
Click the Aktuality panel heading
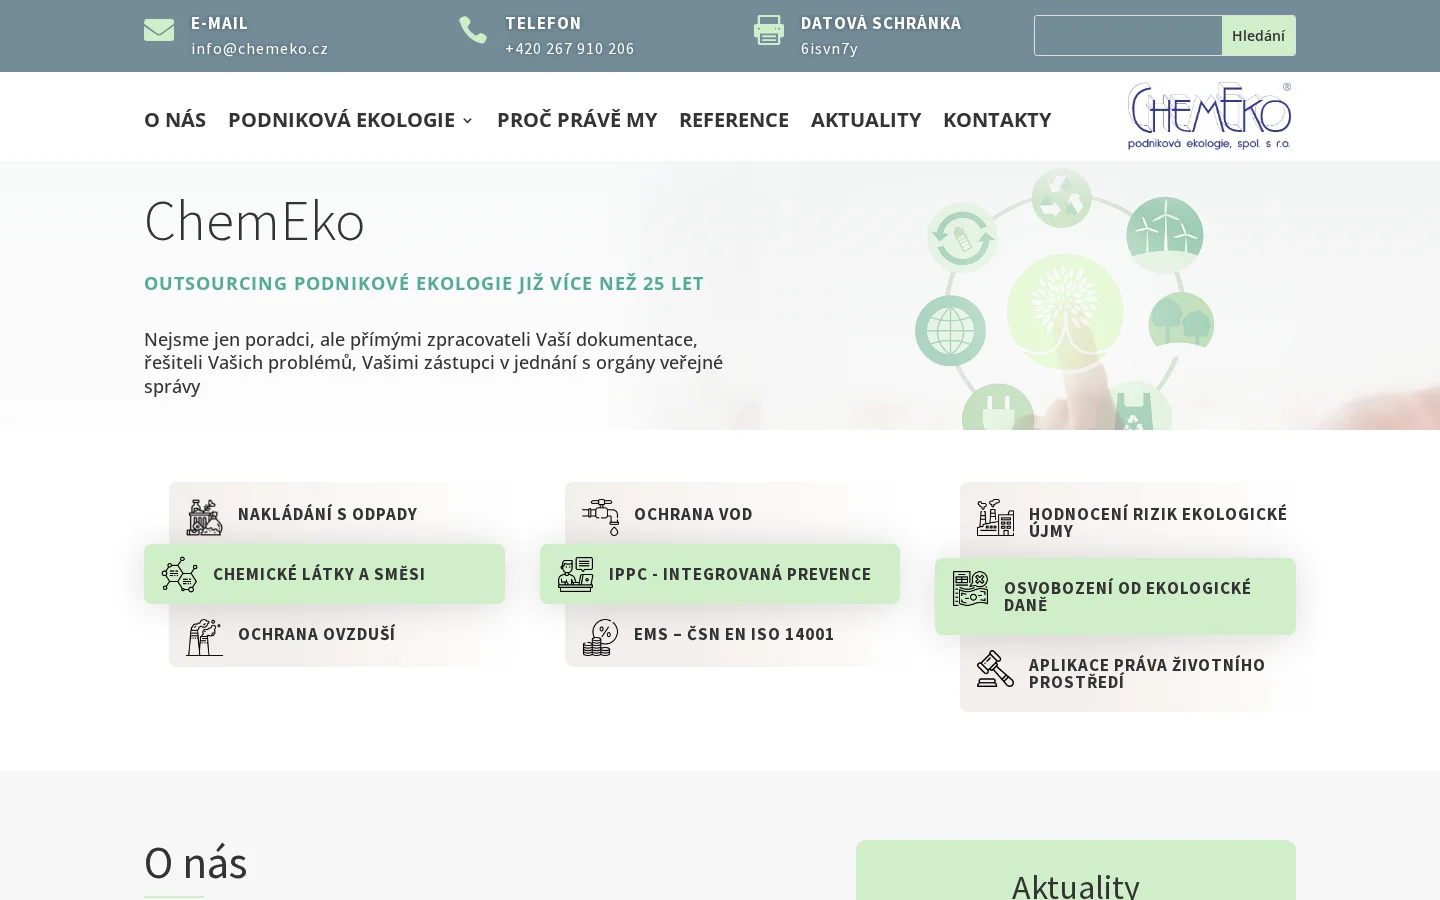coord(1076,886)
